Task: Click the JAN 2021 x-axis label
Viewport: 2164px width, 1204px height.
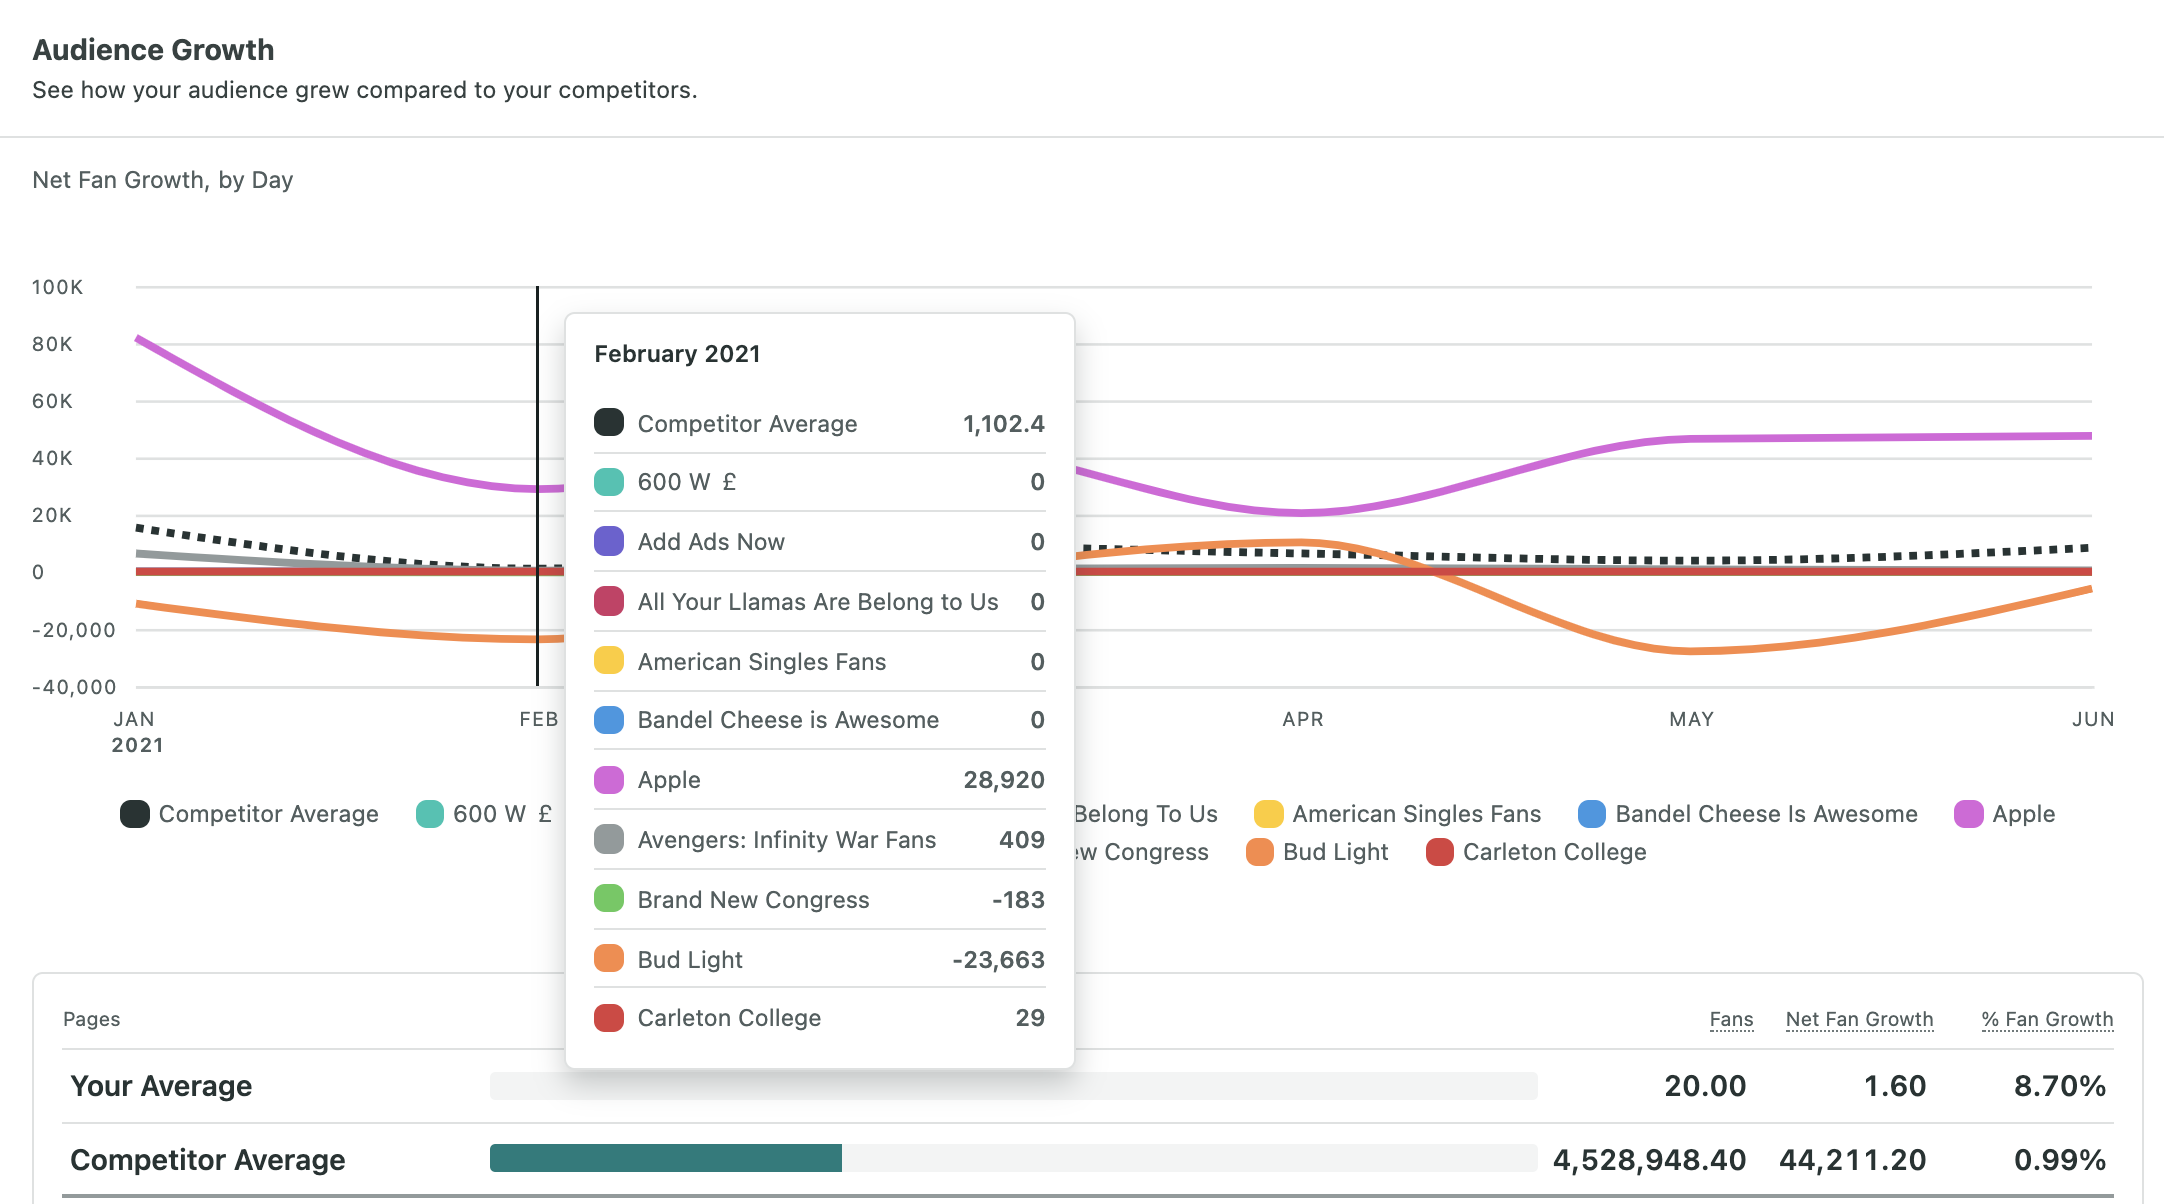Action: pos(137,732)
